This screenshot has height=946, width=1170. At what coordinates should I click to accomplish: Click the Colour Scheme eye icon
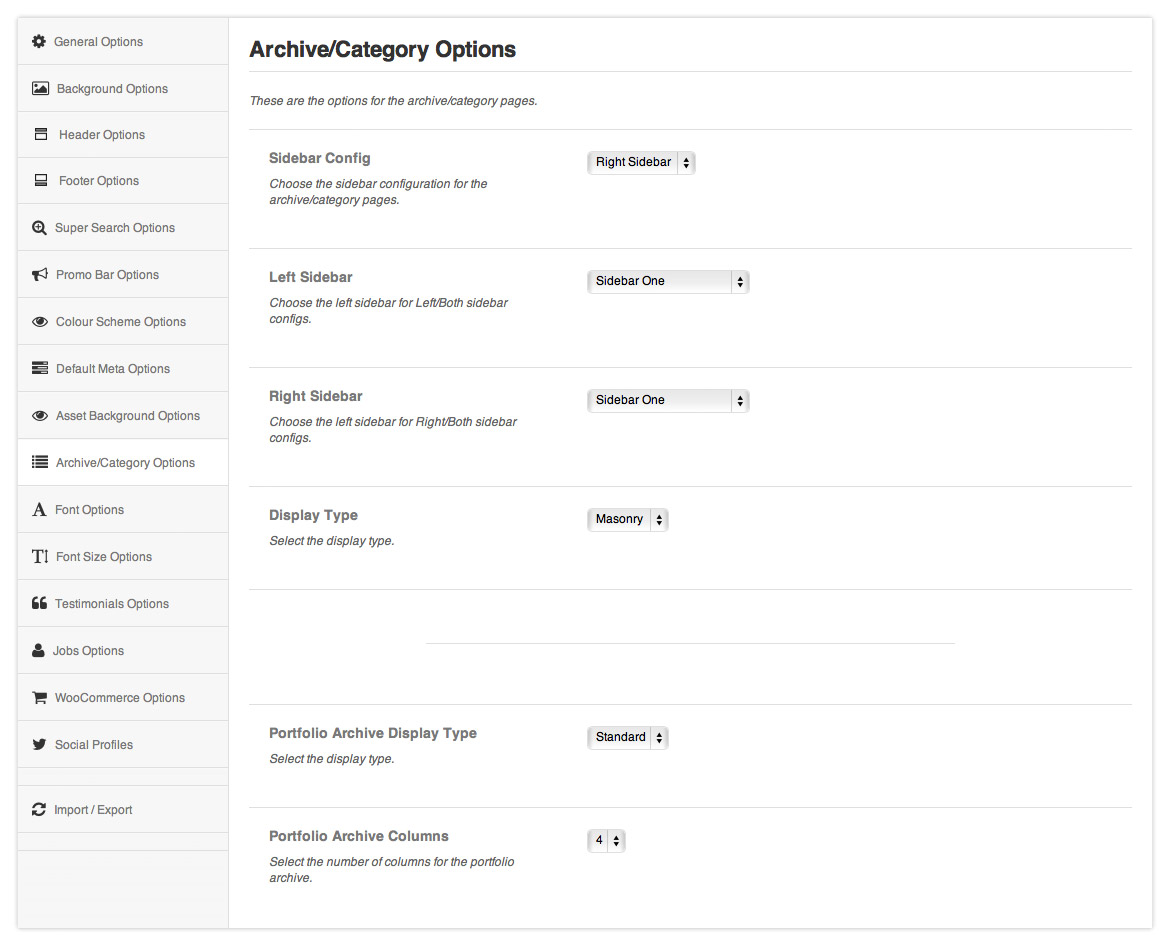pos(40,322)
